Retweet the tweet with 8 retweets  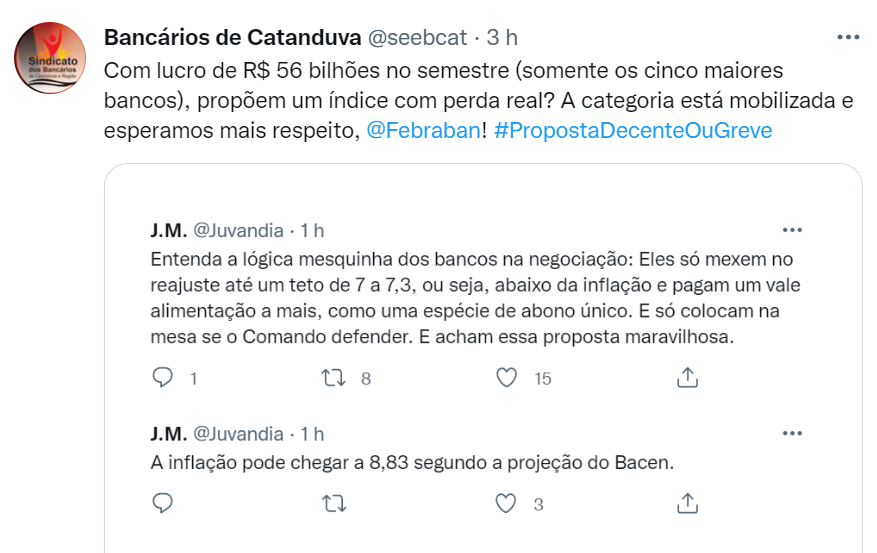click(334, 378)
